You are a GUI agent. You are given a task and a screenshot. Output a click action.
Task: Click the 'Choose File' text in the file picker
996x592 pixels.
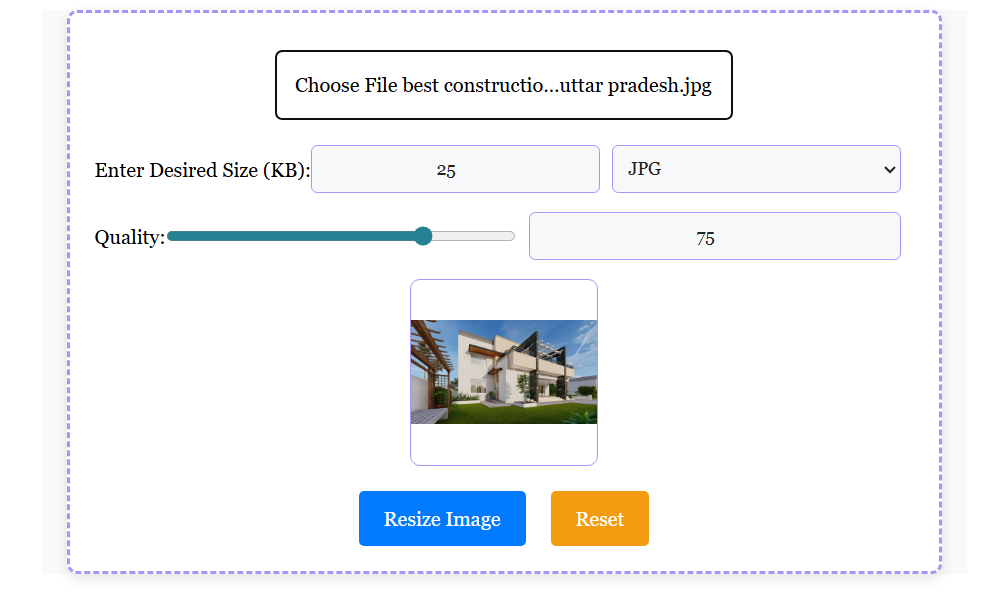click(x=341, y=85)
